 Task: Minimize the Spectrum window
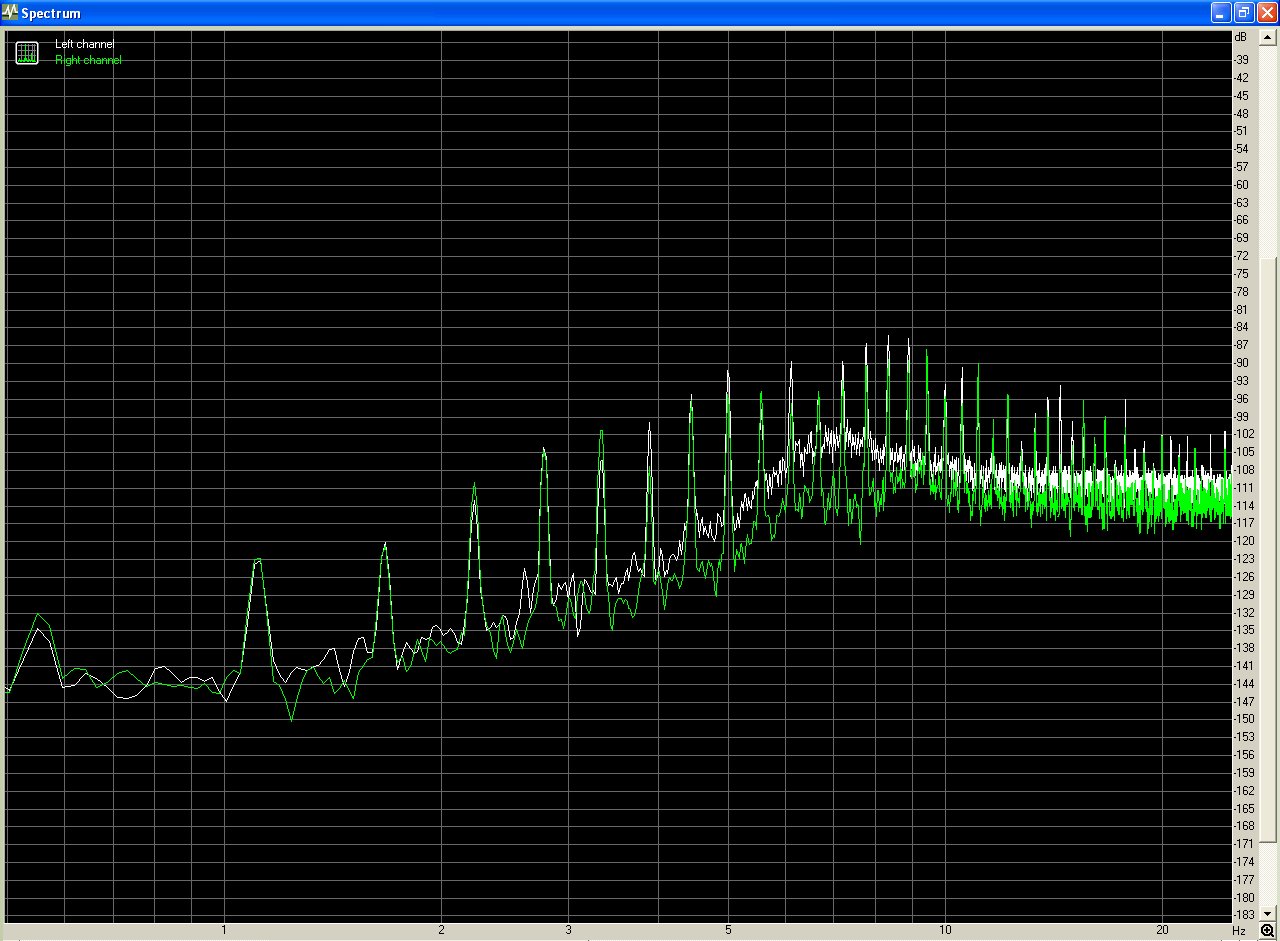click(1221, 13)
